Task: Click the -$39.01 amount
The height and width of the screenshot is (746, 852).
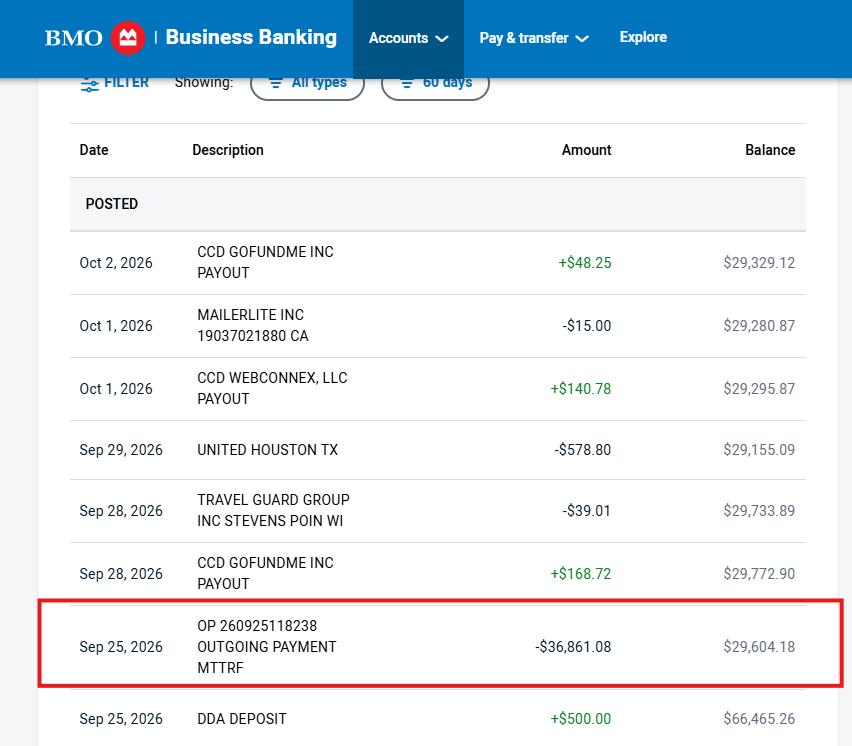Action: click(x=587, y=511)
